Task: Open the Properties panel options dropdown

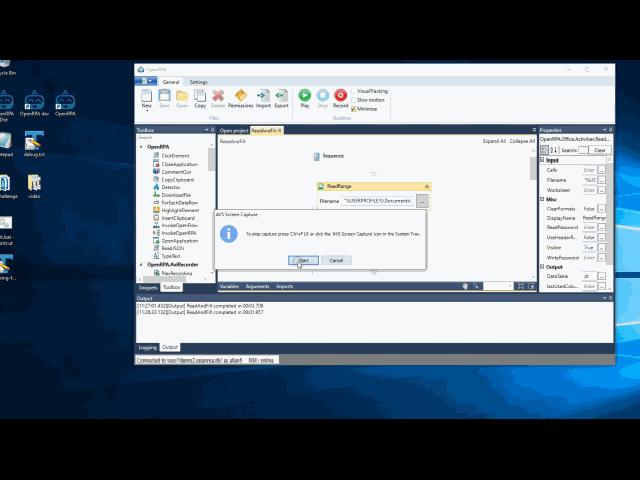Action: [604, 130]
